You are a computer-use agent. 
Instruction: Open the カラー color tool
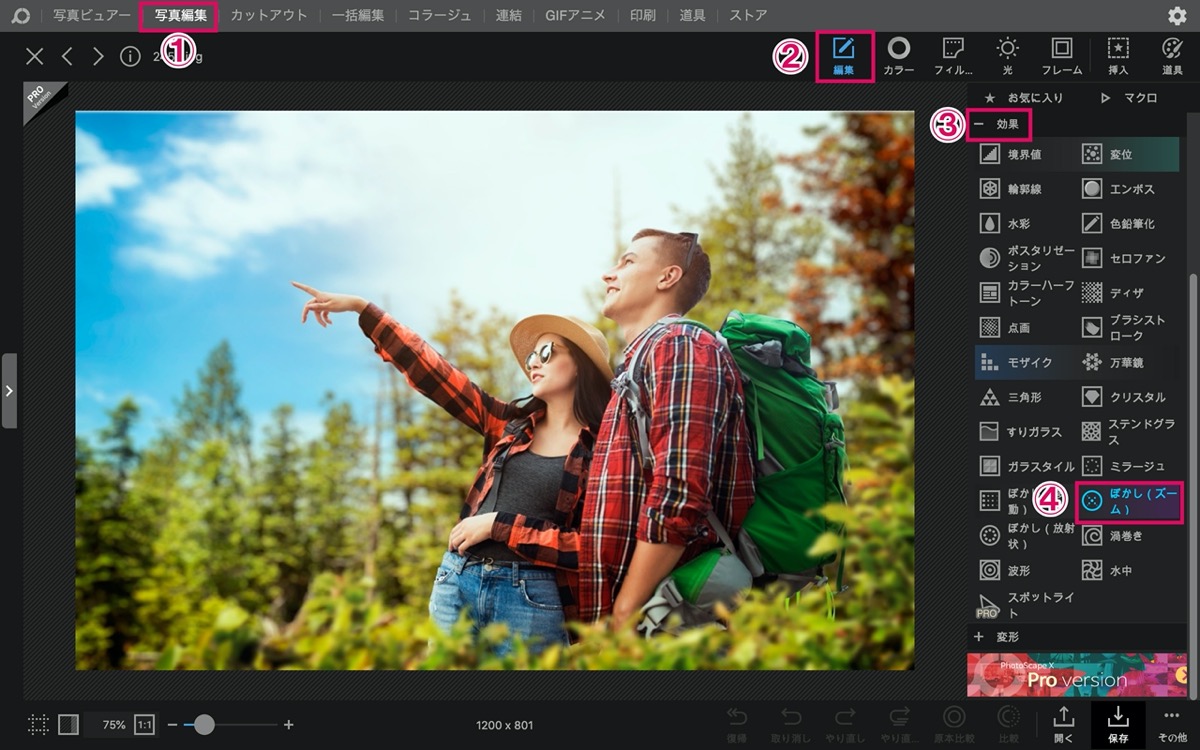(x=898, y=56)
